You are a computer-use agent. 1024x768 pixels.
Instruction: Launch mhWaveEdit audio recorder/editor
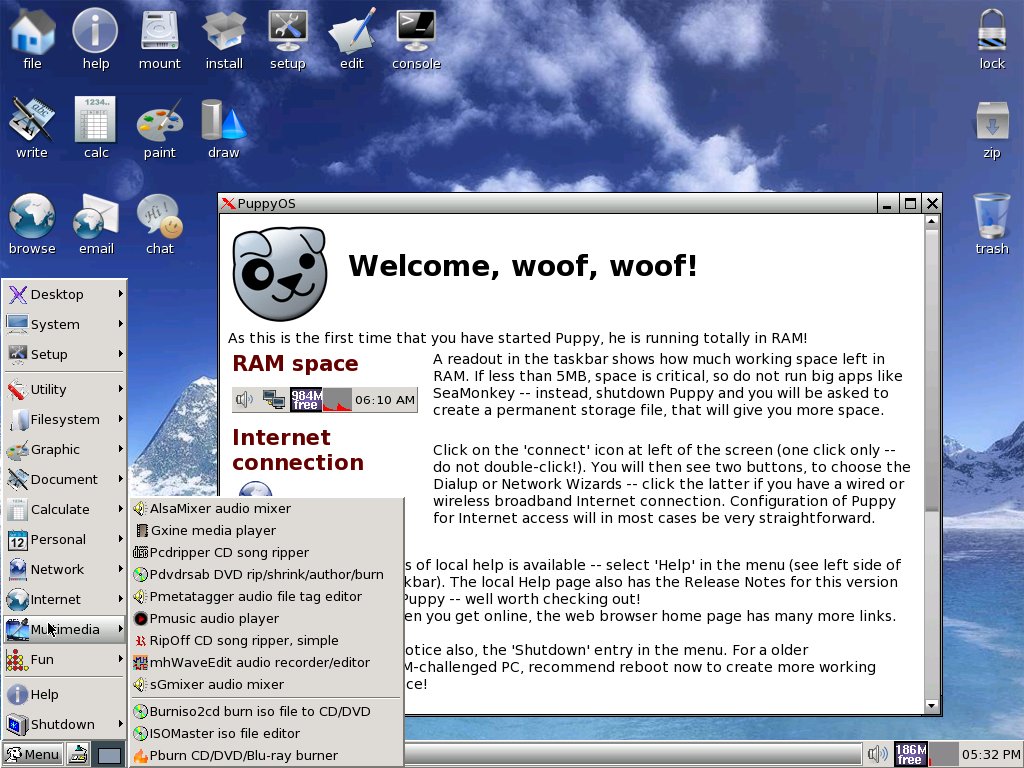pos(266,664)
